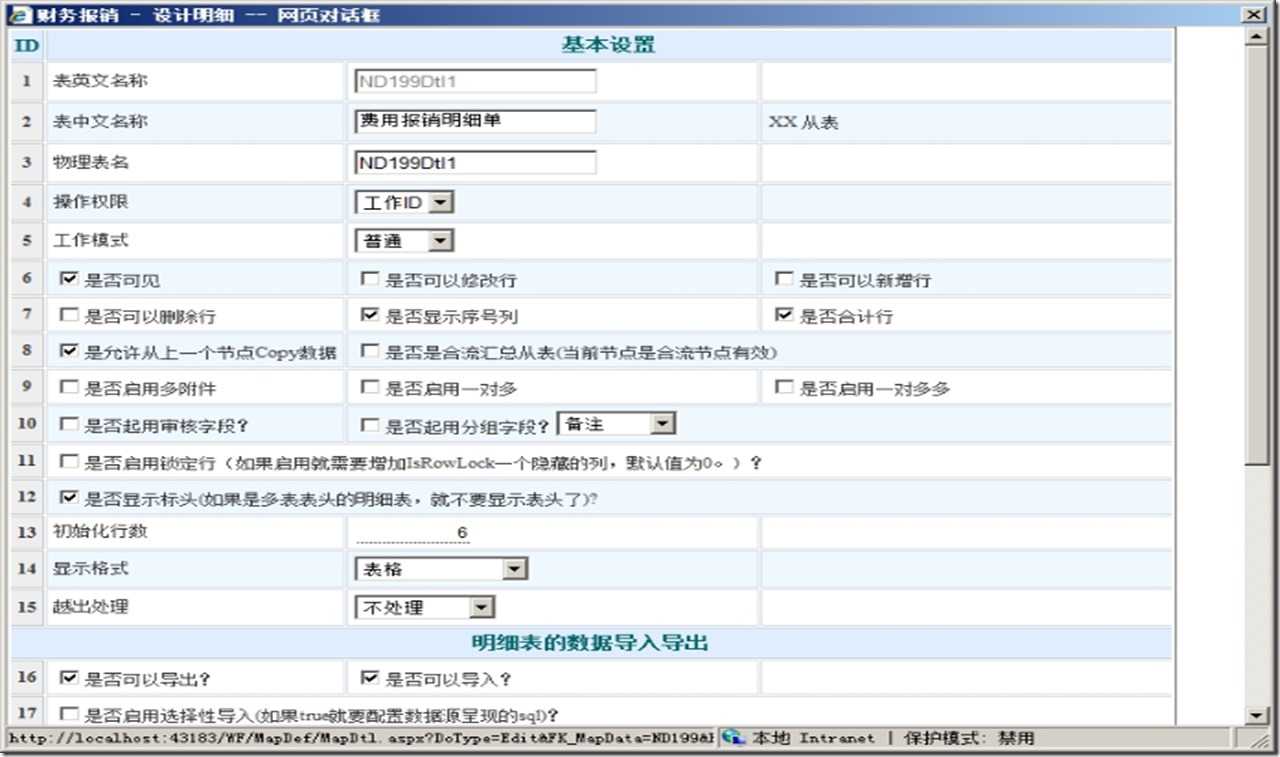The height and width of the screenshot is (757, 1280).
Task: Check the 是否启用一对多 checkbox
Action: 369,387
